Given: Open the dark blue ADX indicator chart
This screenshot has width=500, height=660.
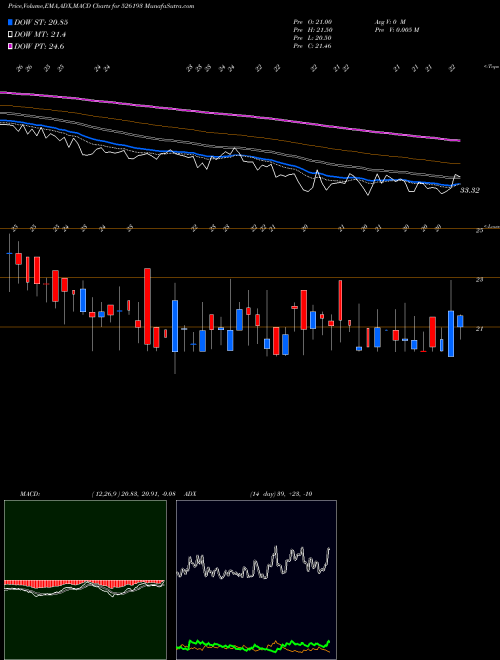Looking at the screenshot, I should pyautogui.click(x=256, y=580).
